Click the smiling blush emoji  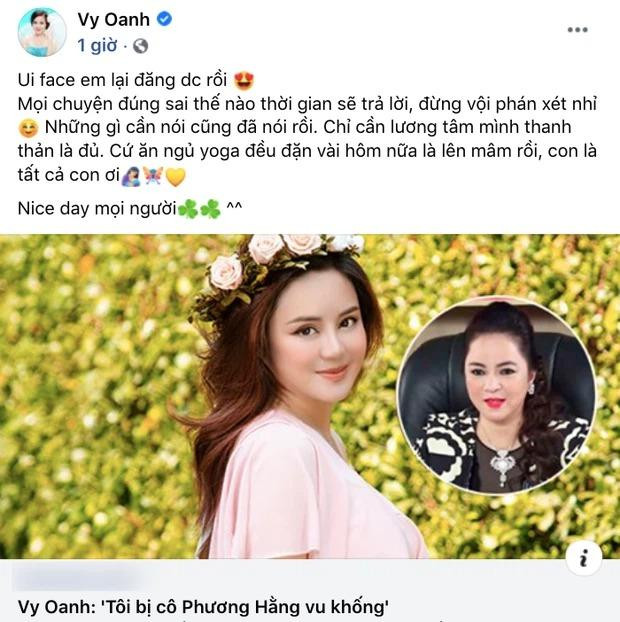tap(29, 129)
